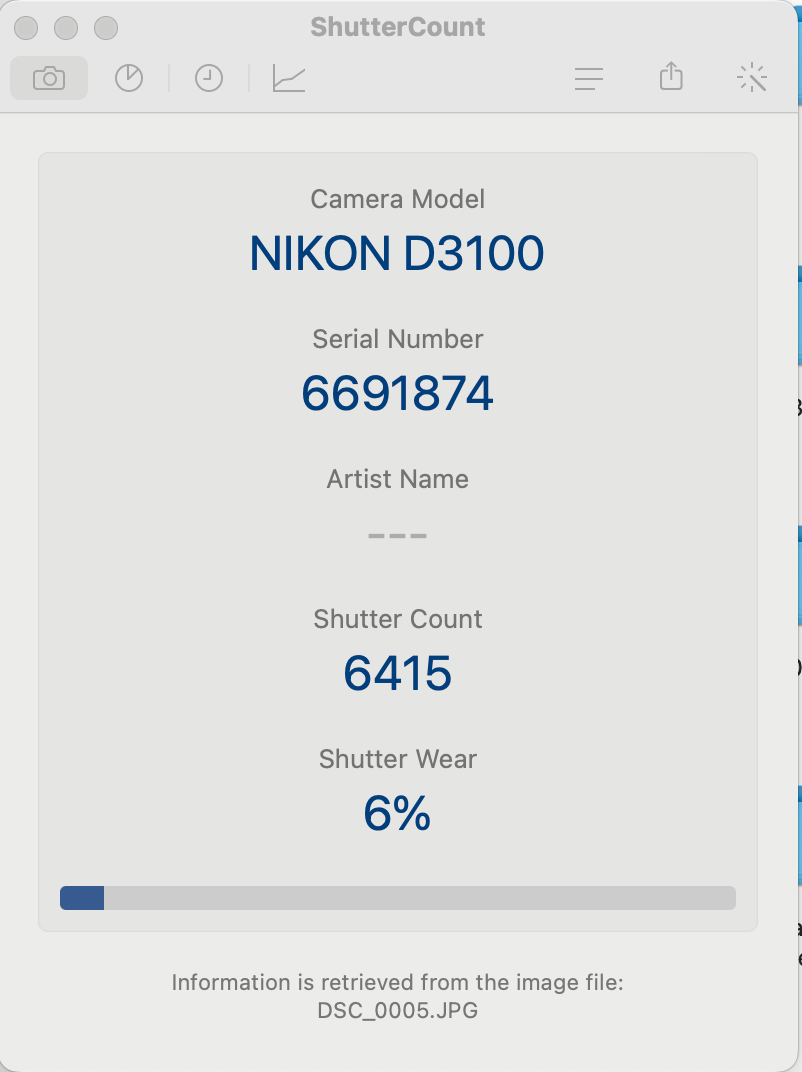Click the Camera Model label
This screenshot has width=802, height=1072.
point(397,199)
